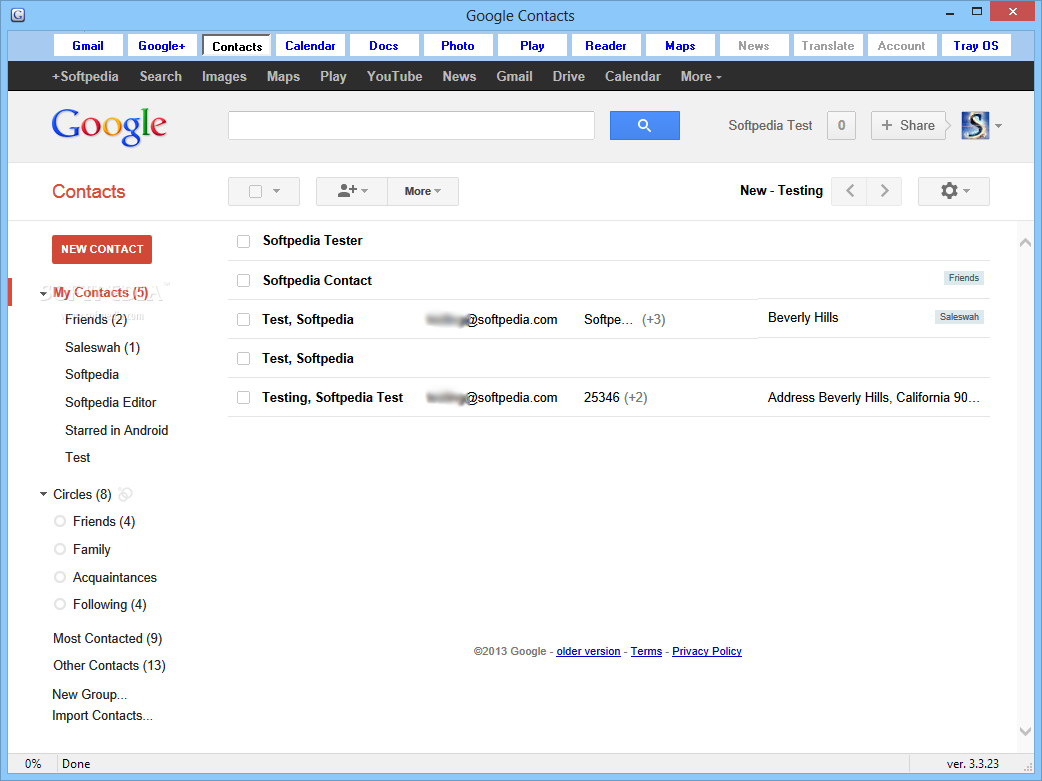
Task: Click the scrollbar up arrow
Action: pyautogui.click(x=1025, y=243)
